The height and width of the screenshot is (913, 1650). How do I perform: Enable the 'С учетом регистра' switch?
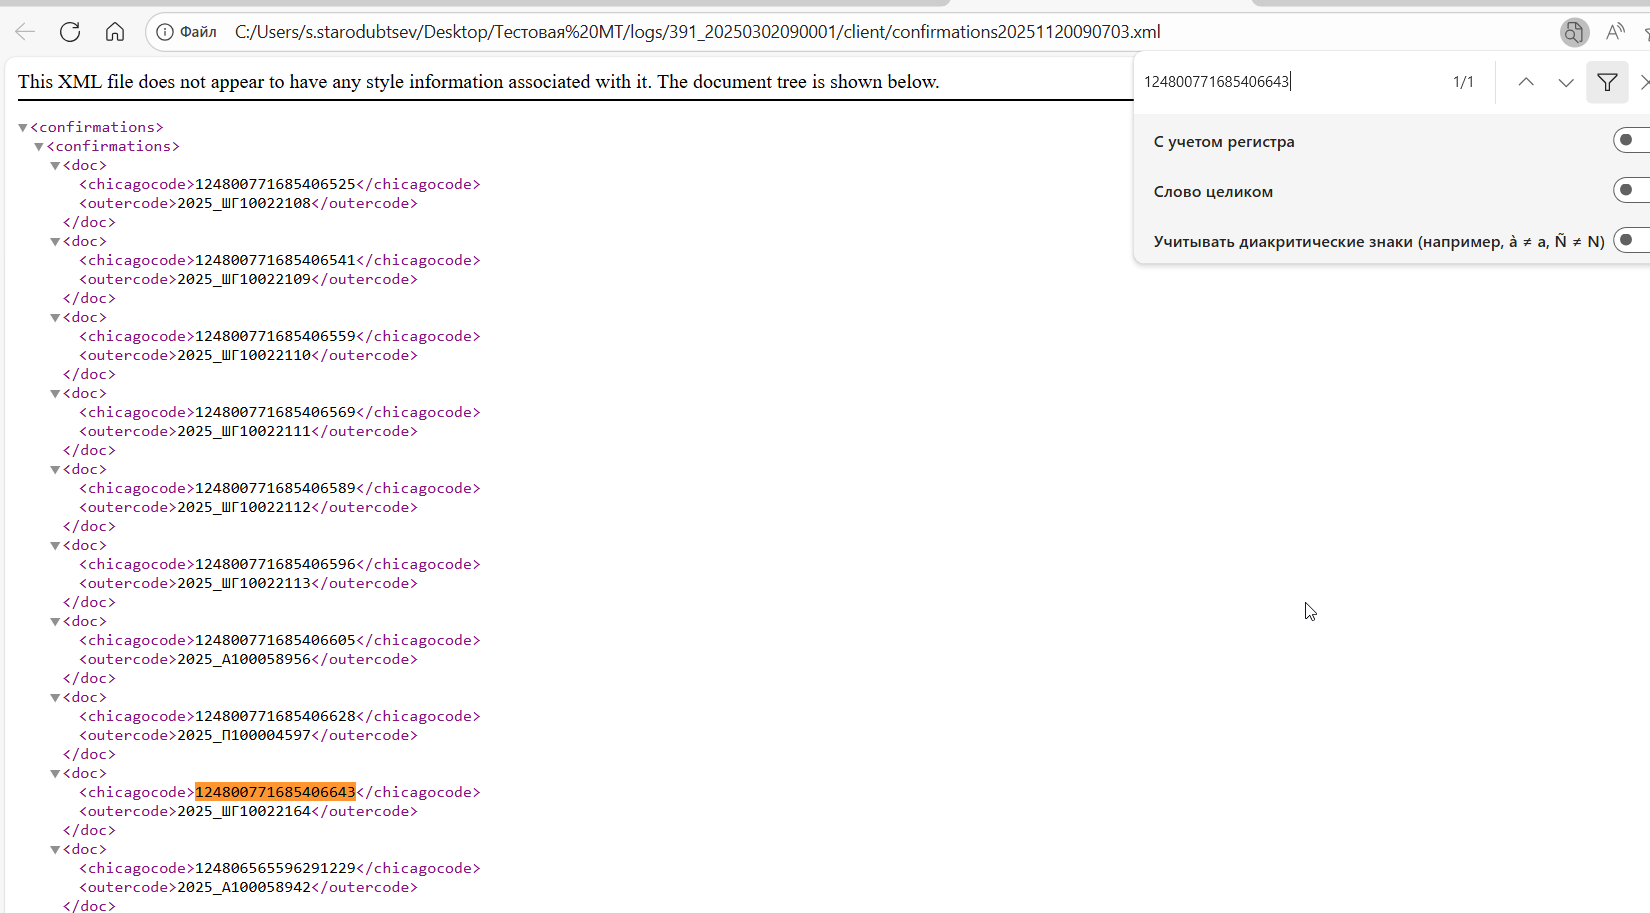pyautogui.click(x=1631, y=140)
